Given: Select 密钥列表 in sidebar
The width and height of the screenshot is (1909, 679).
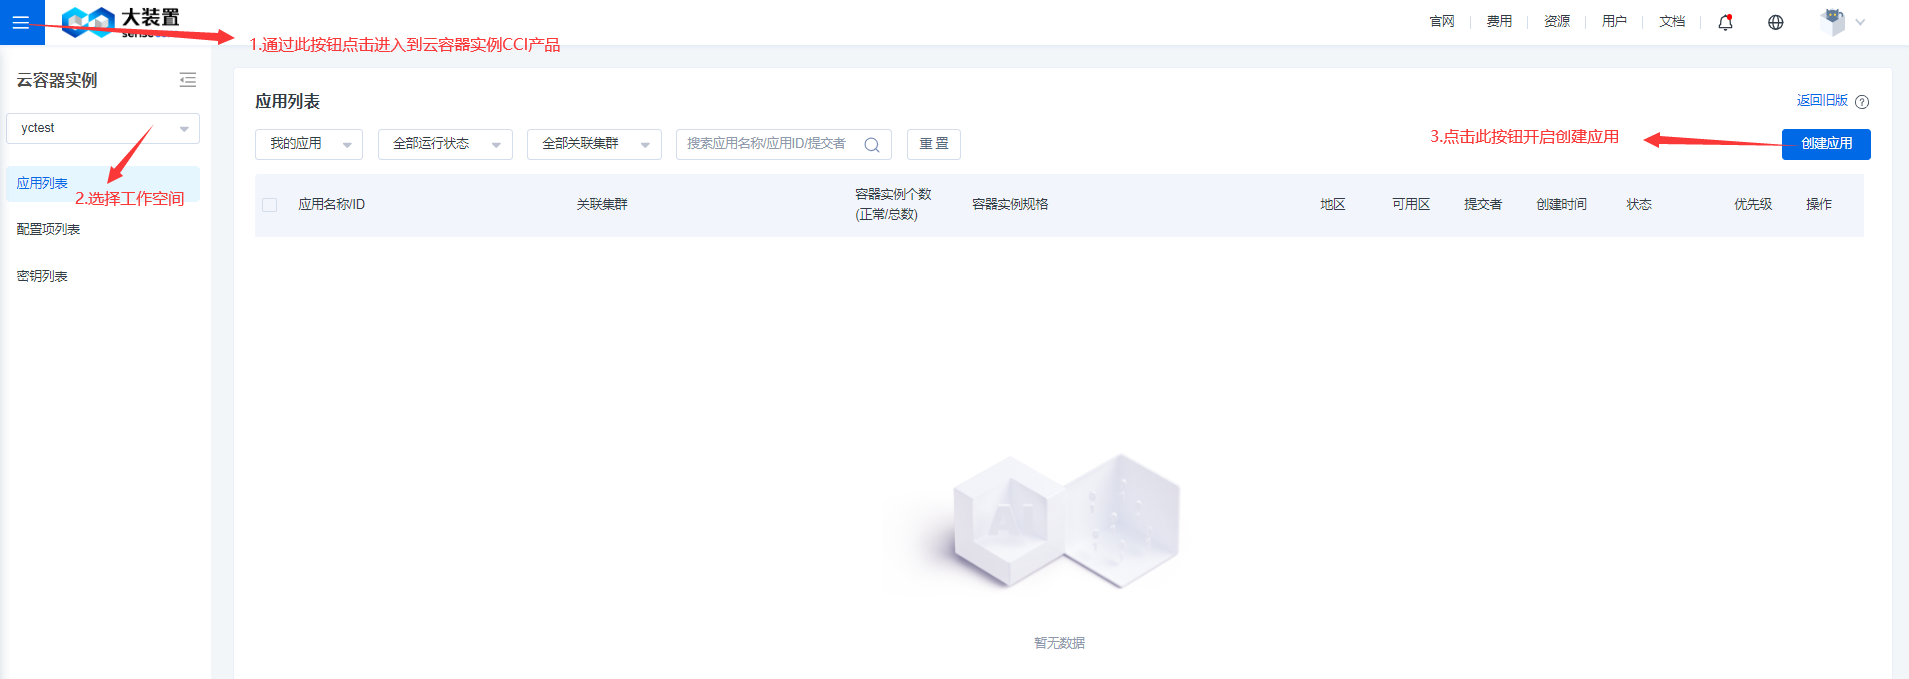Looking at the screenshot, I should (x=42, y=276).
